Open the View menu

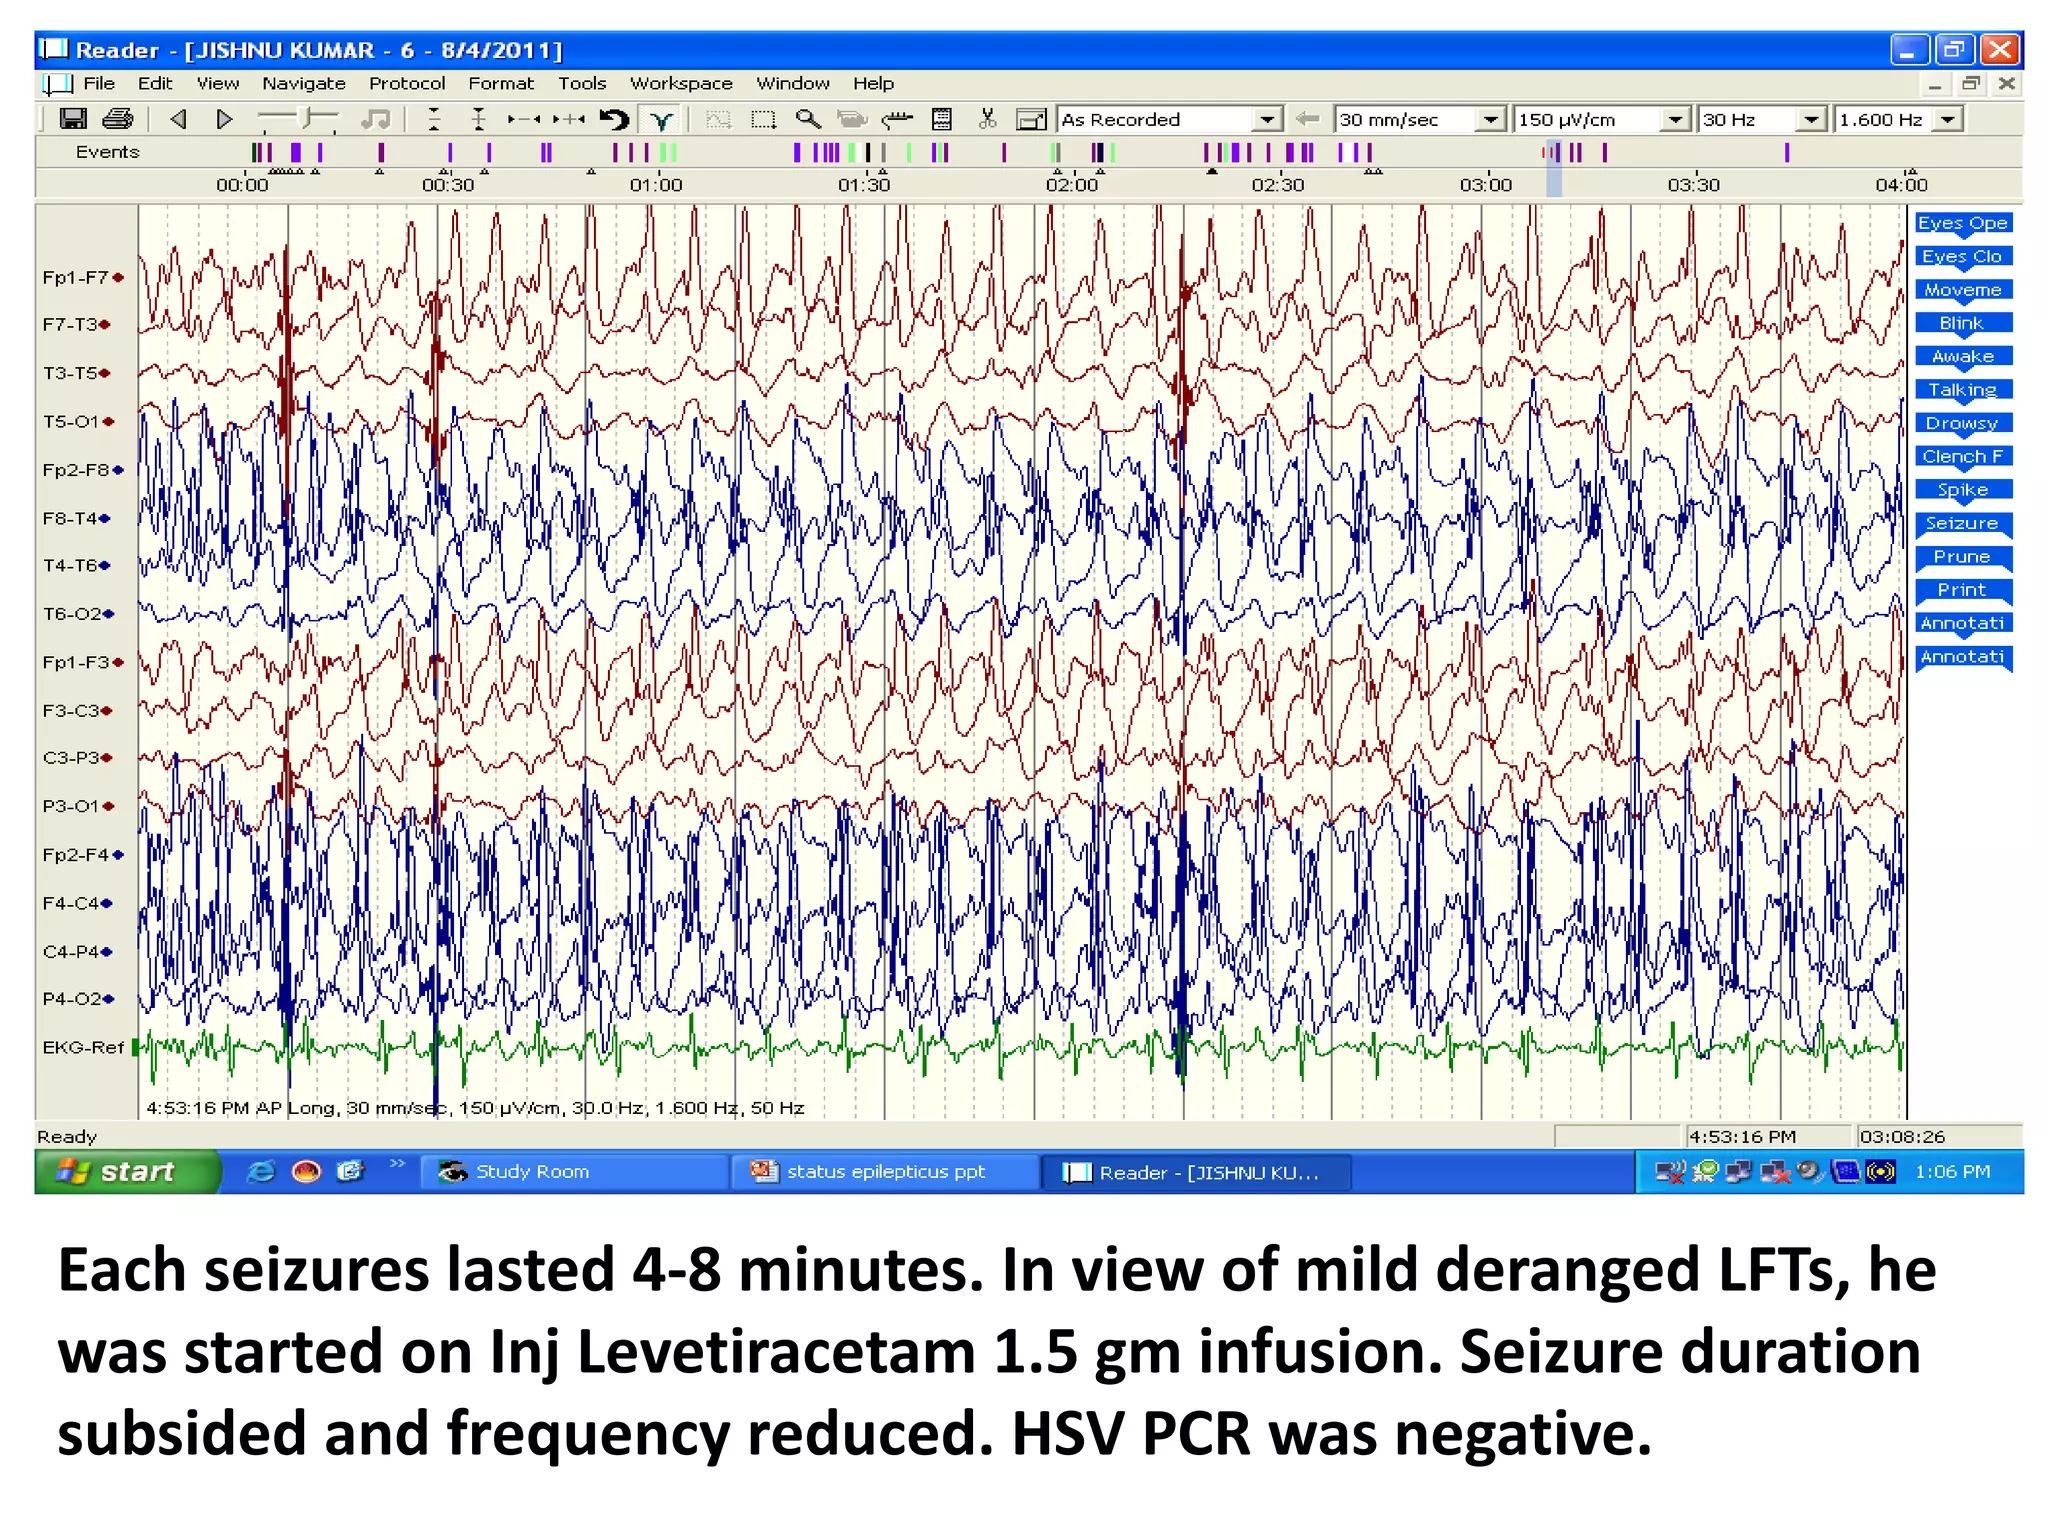click(x=217, y=83)
